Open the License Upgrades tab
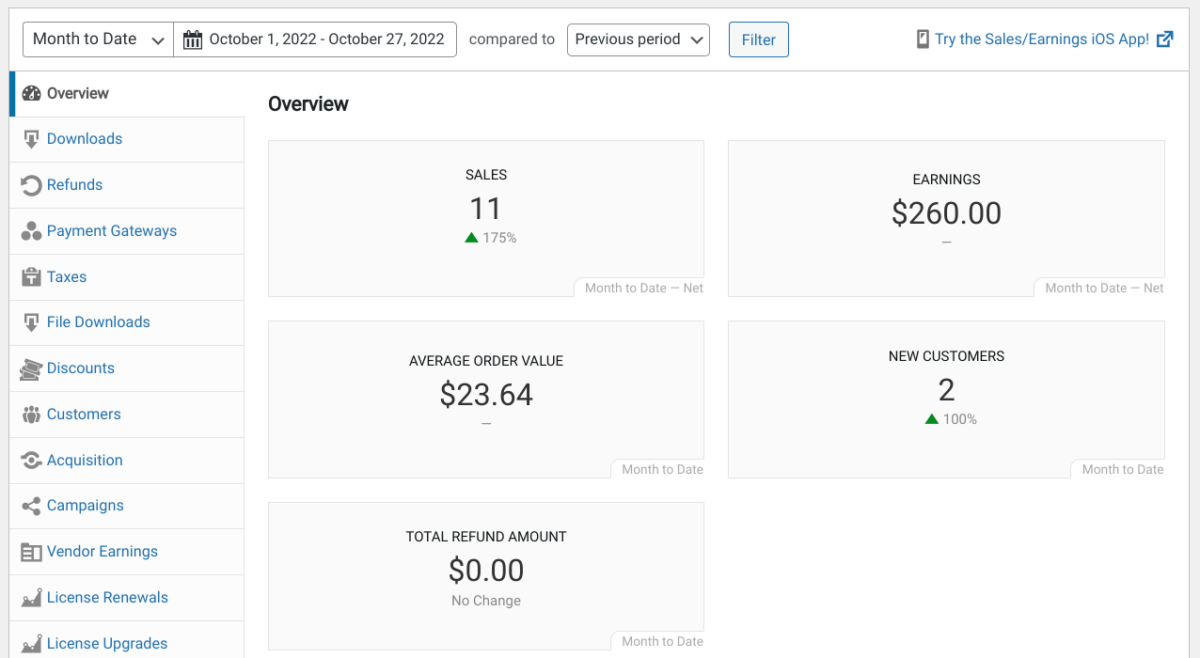1200x658 pixels. pyautogui.click(x=107, y=643)
